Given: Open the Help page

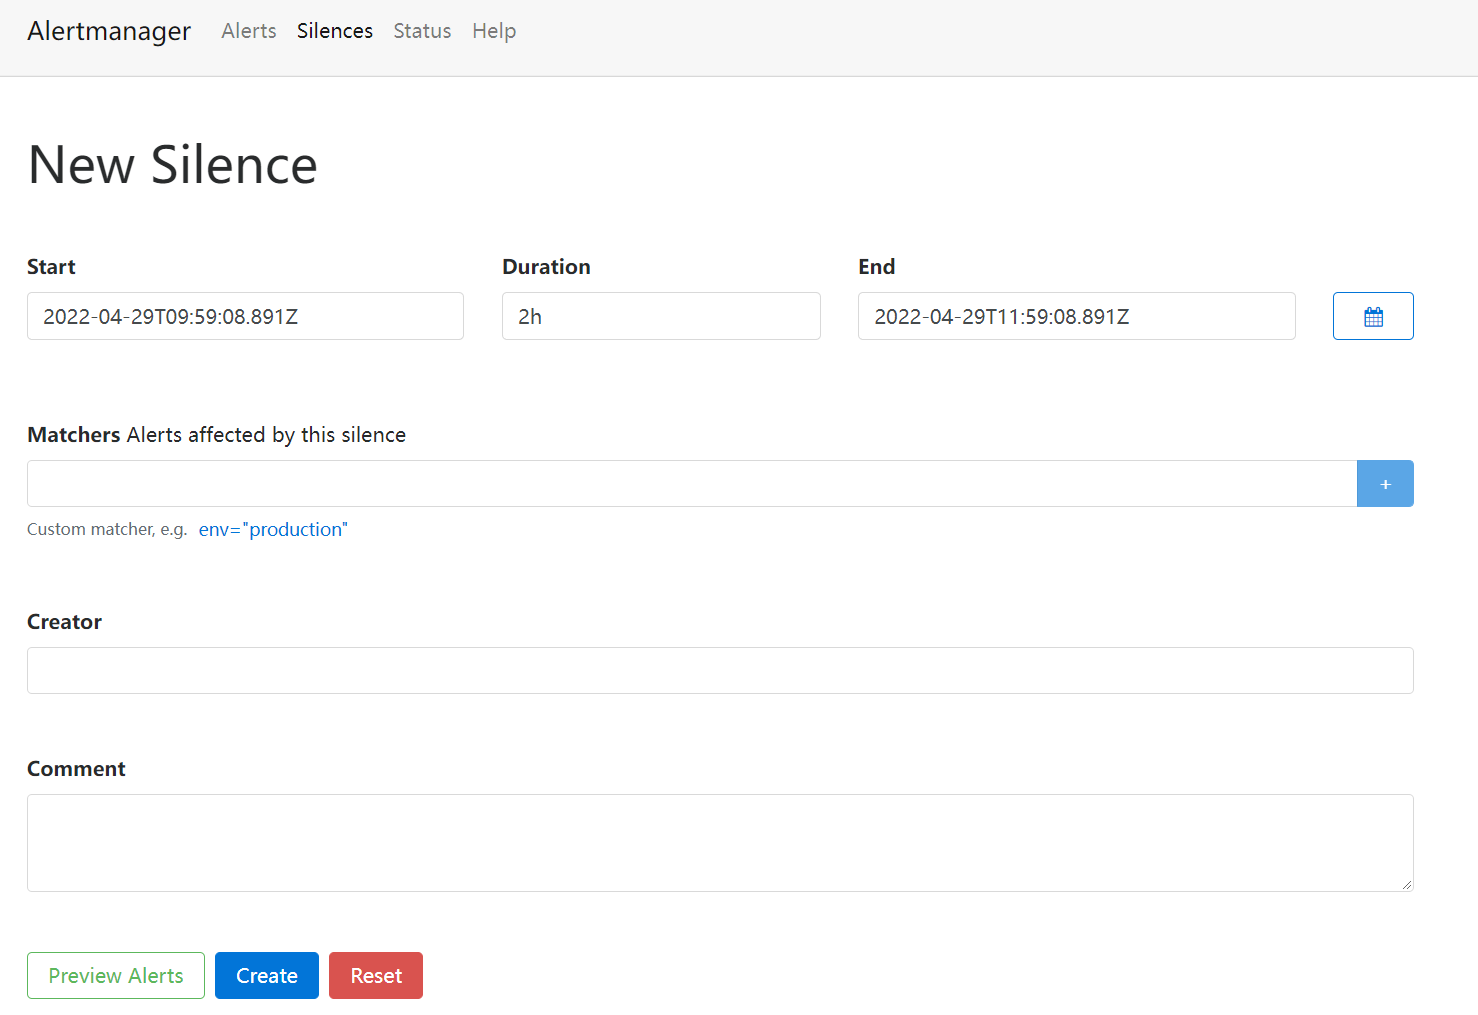Looking at the screenshot, I should point(494,31).
